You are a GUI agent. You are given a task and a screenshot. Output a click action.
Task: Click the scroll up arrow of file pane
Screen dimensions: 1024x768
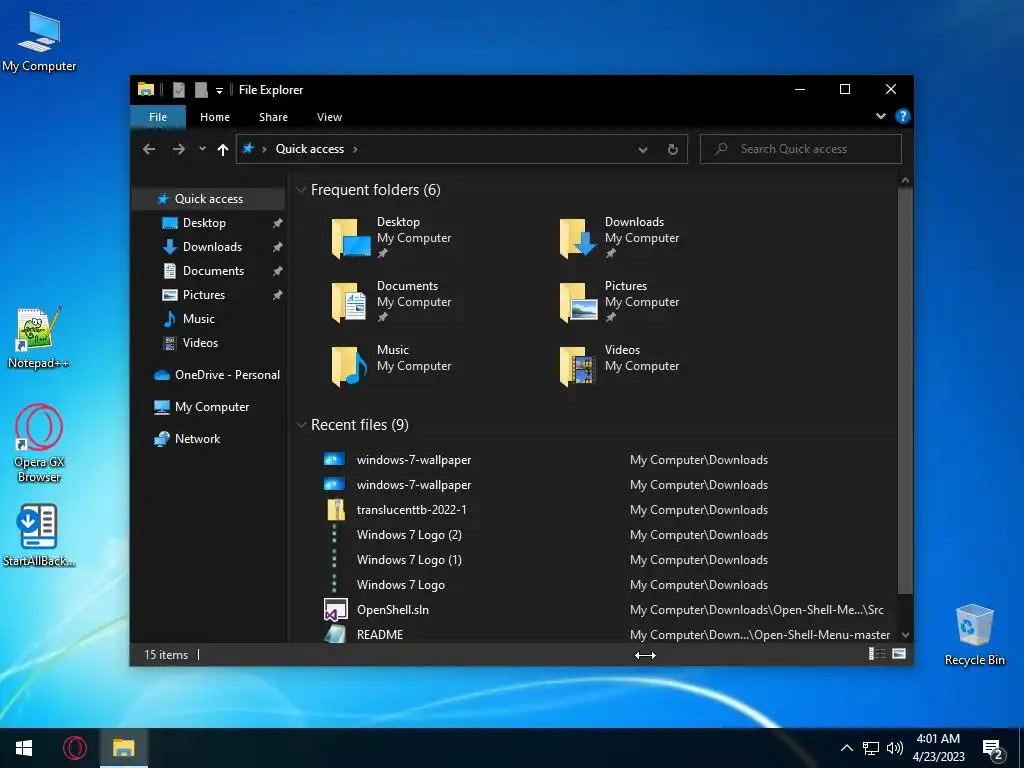pyautogui.click(x=905, y=180)
